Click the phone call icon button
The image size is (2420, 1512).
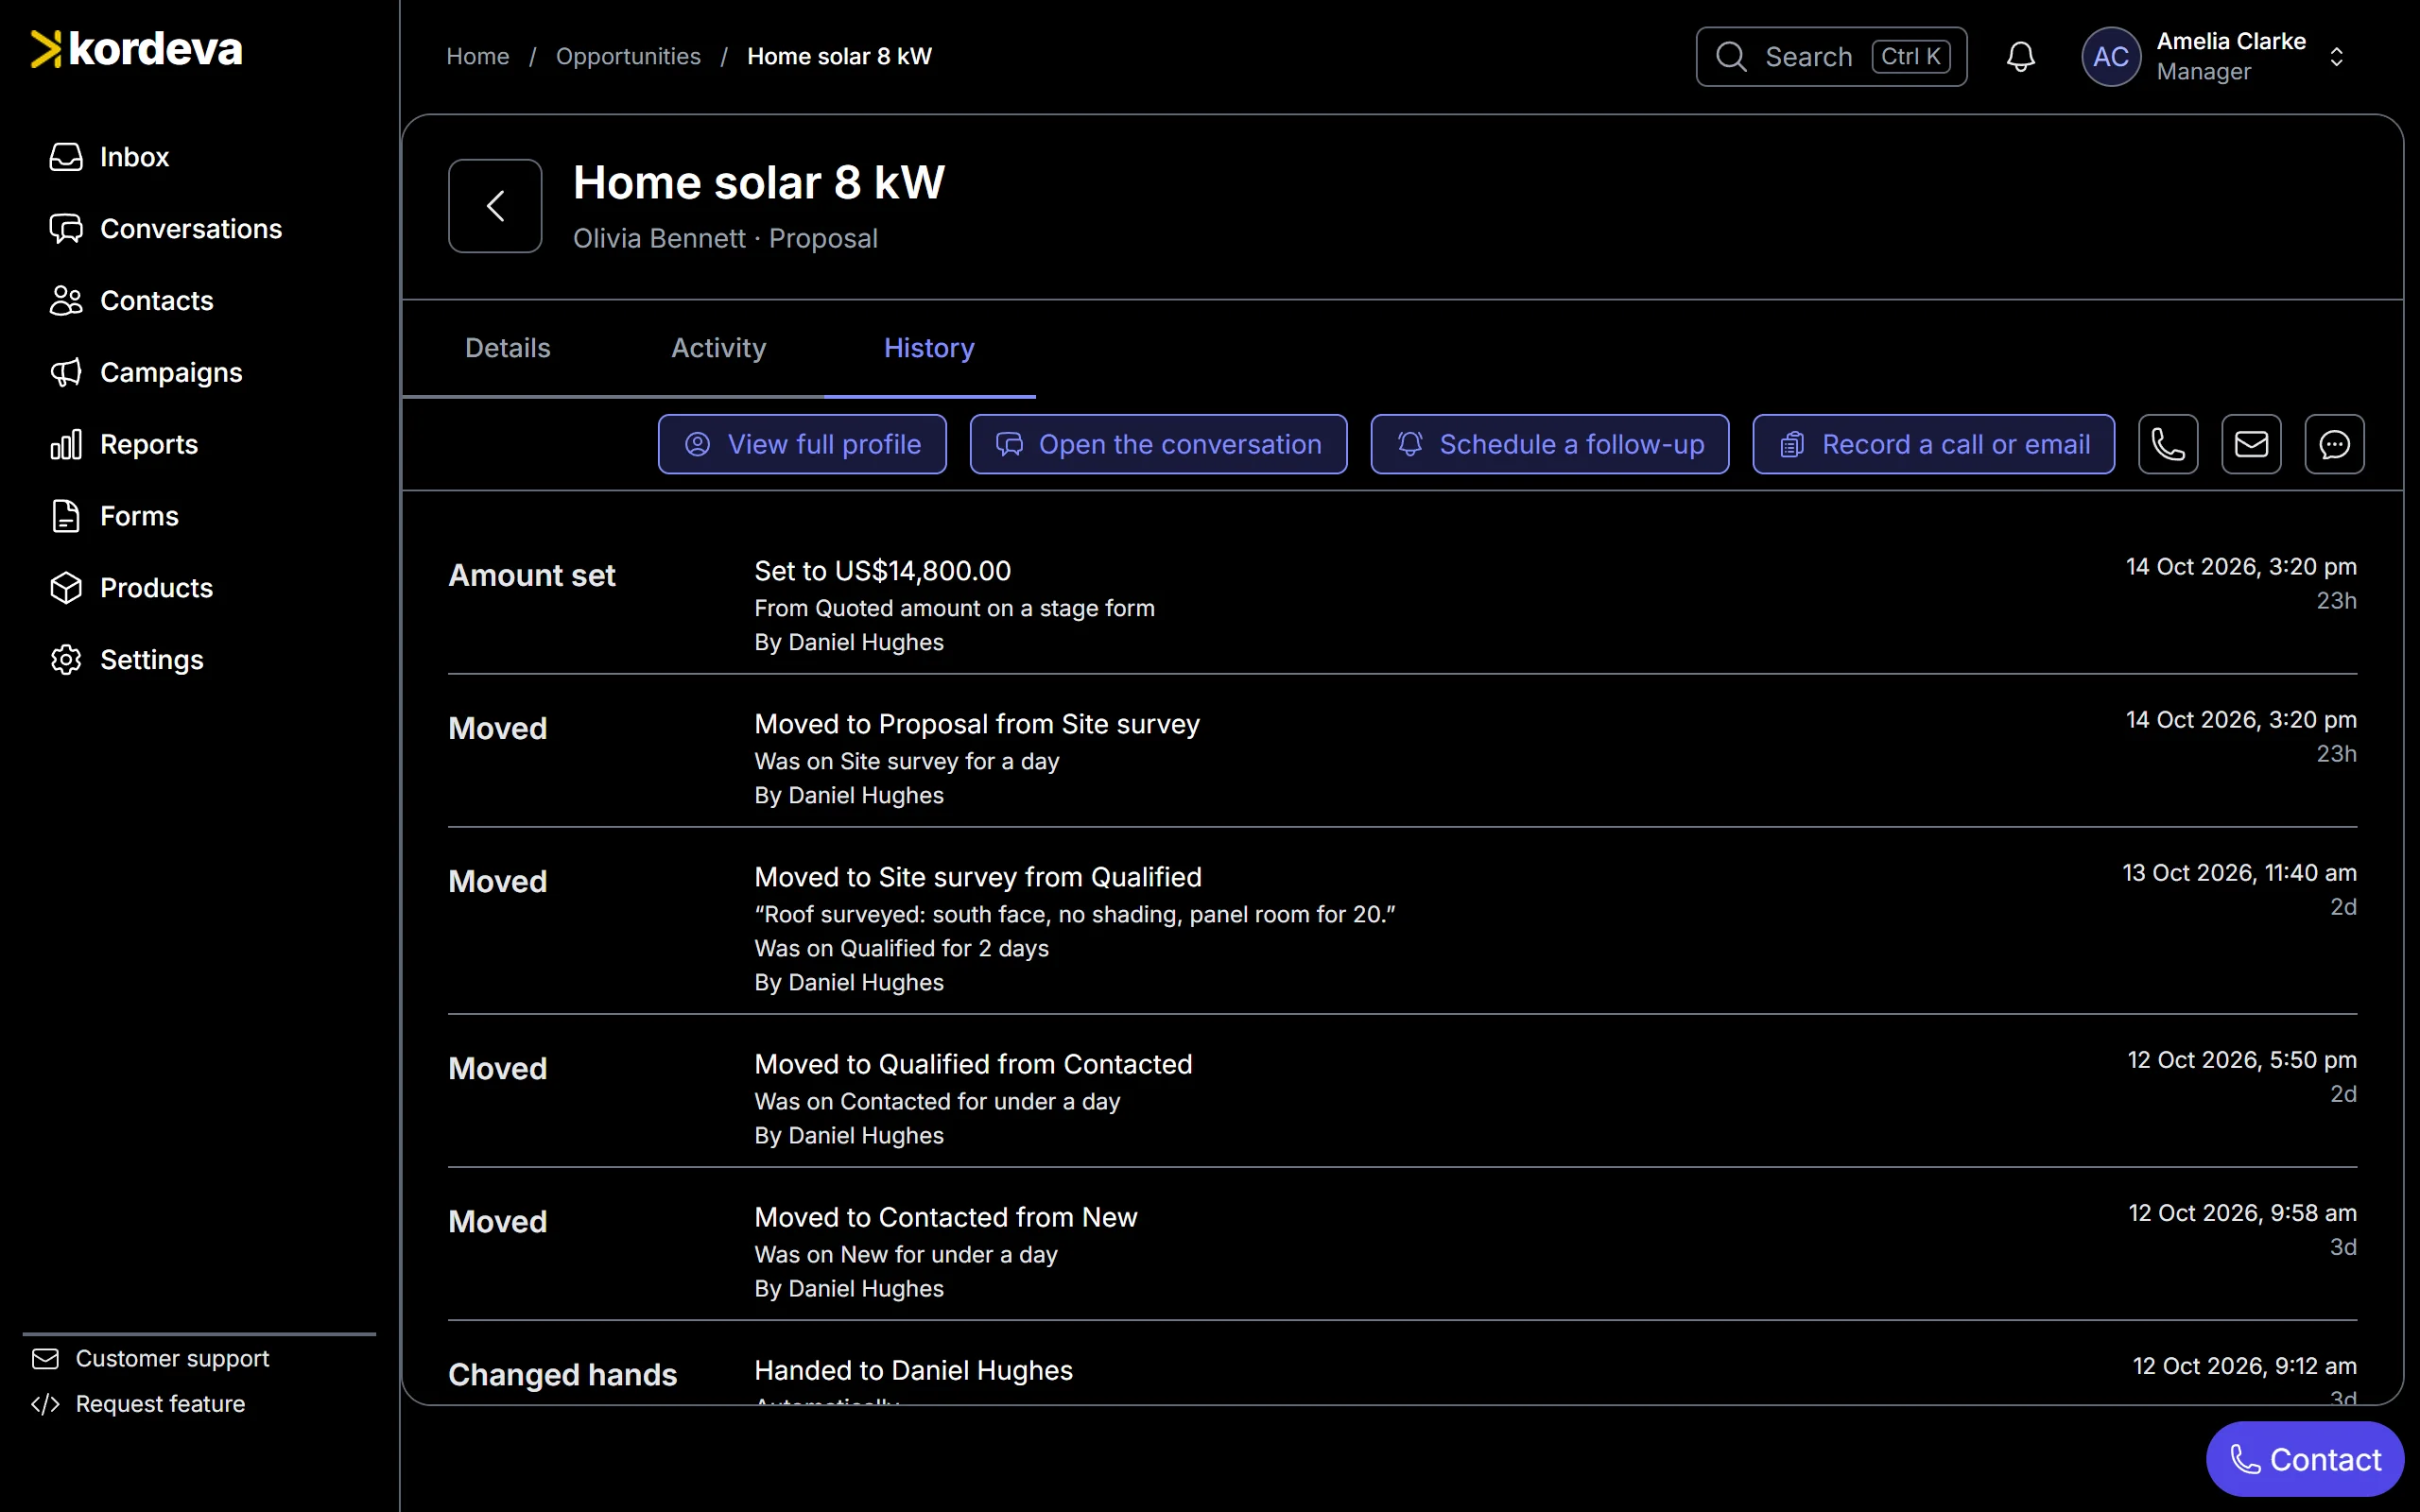tap(2168, 444)
